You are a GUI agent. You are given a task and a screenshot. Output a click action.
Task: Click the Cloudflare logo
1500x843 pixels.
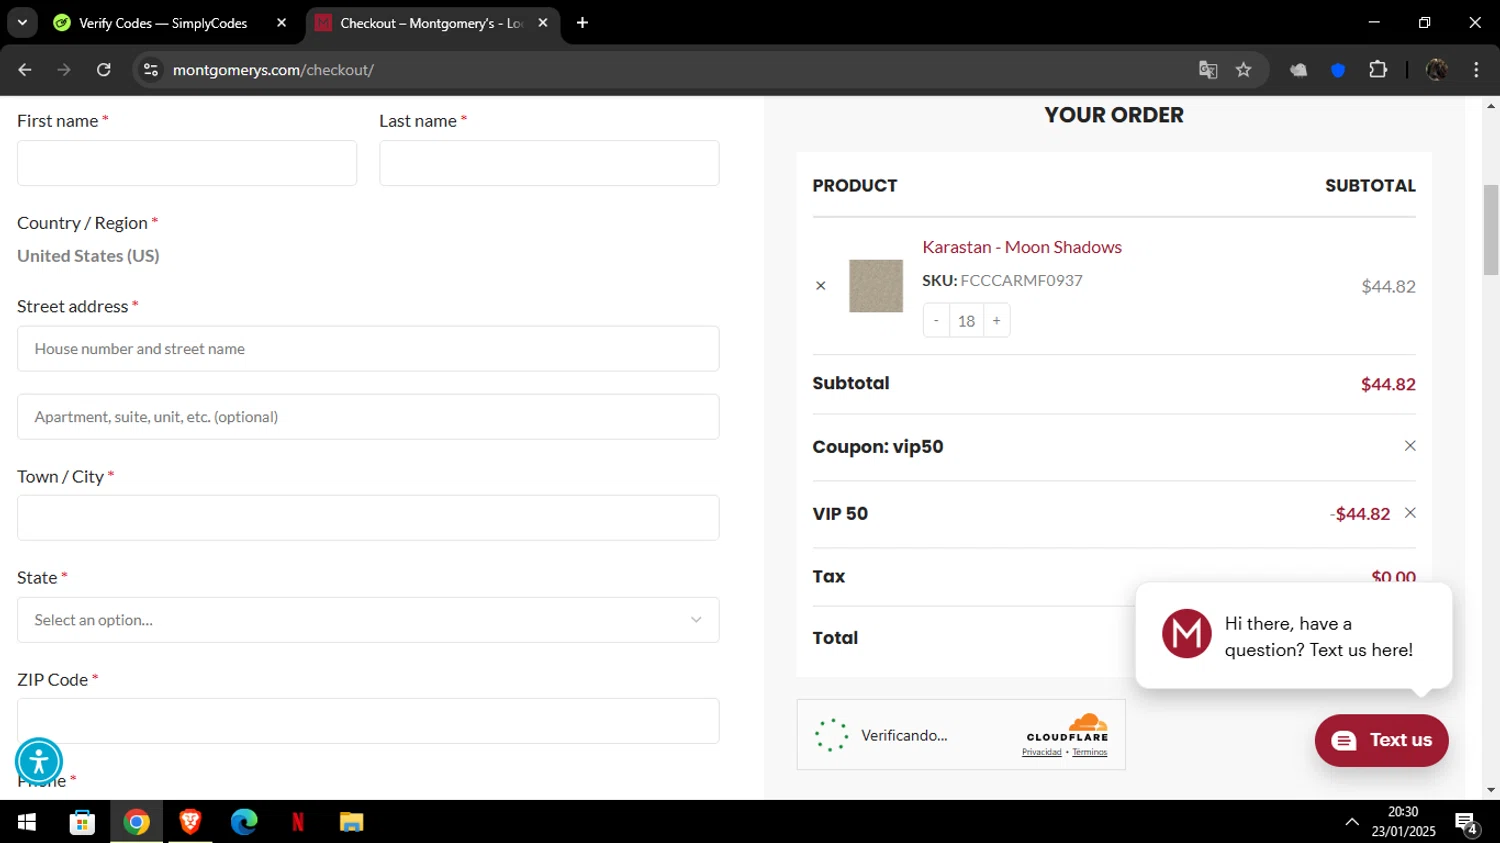pos(1068,727)
